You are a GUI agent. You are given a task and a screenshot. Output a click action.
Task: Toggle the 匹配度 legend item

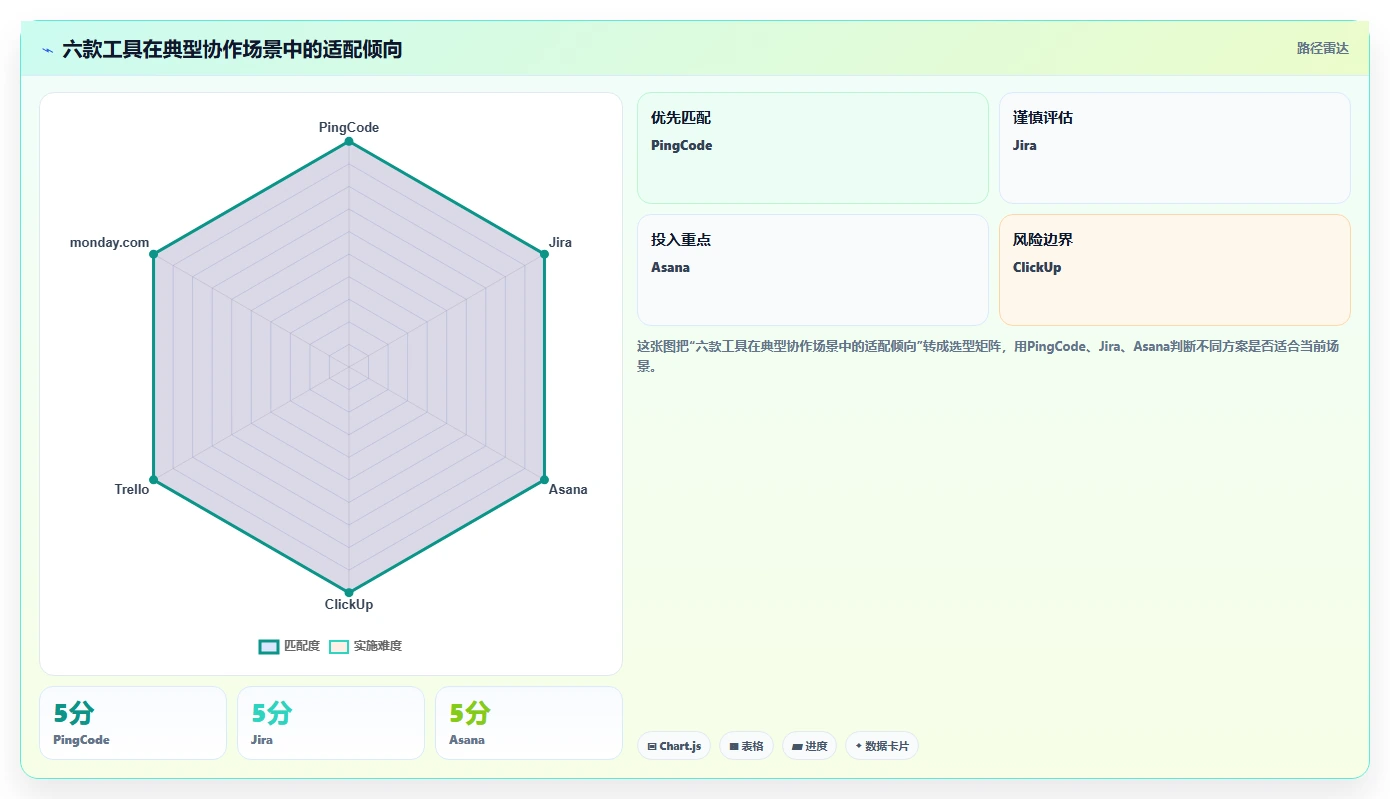(289, 646)
